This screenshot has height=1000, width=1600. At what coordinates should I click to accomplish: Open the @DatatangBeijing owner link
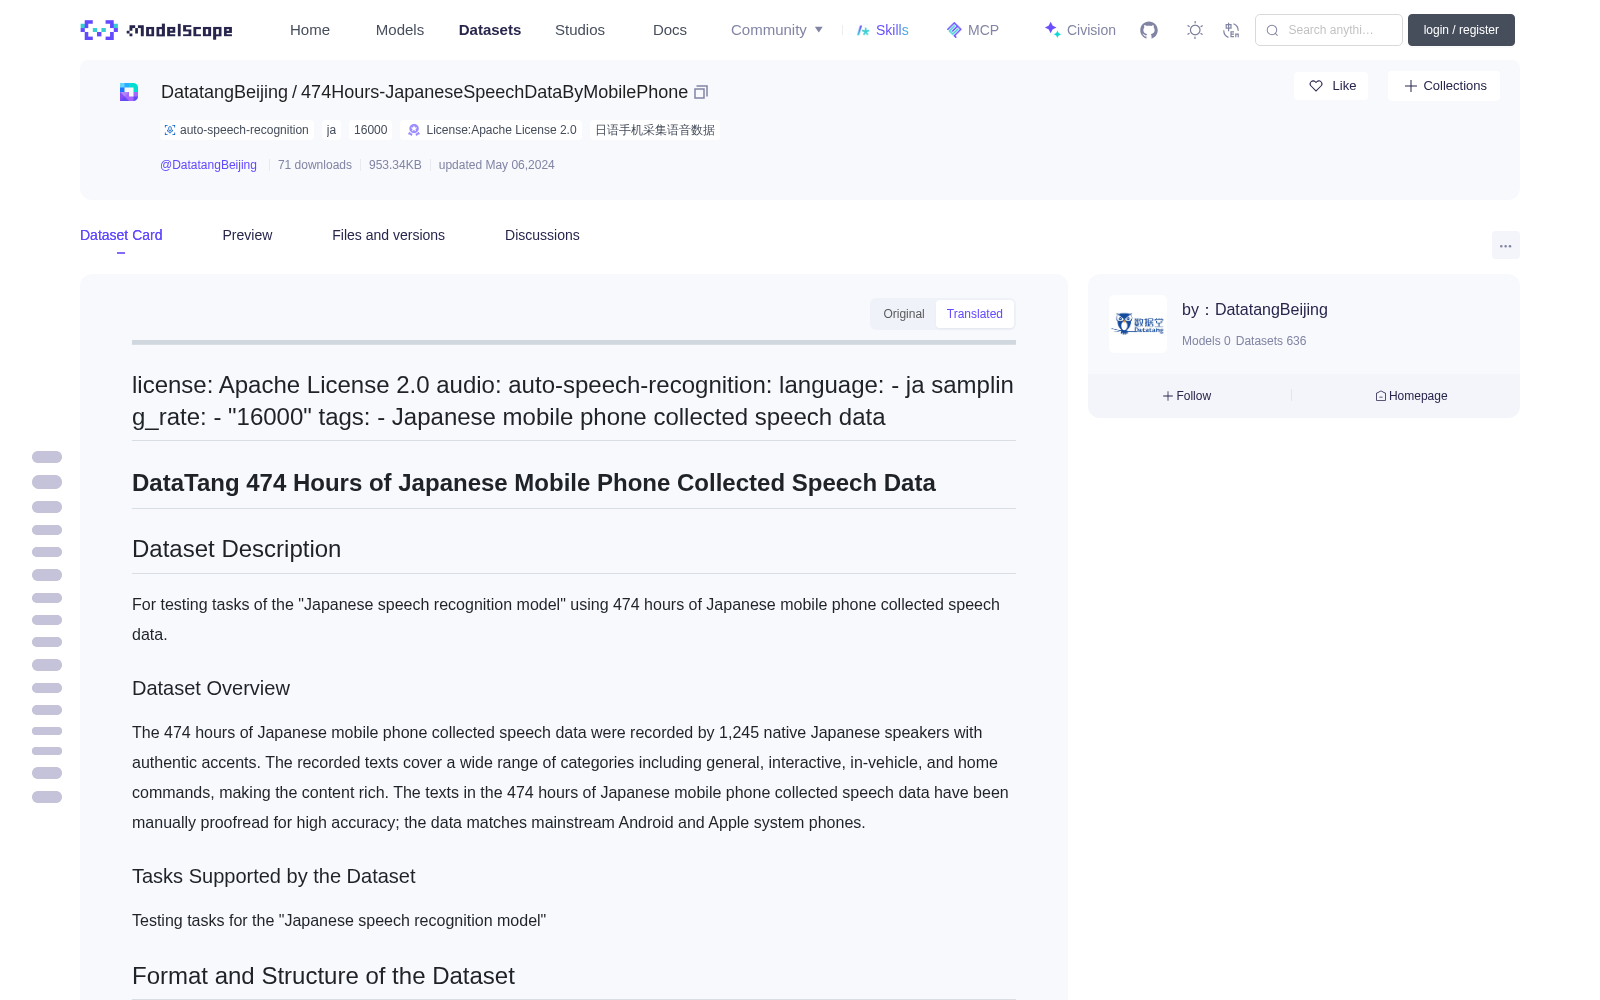click(x=208, y=165)
